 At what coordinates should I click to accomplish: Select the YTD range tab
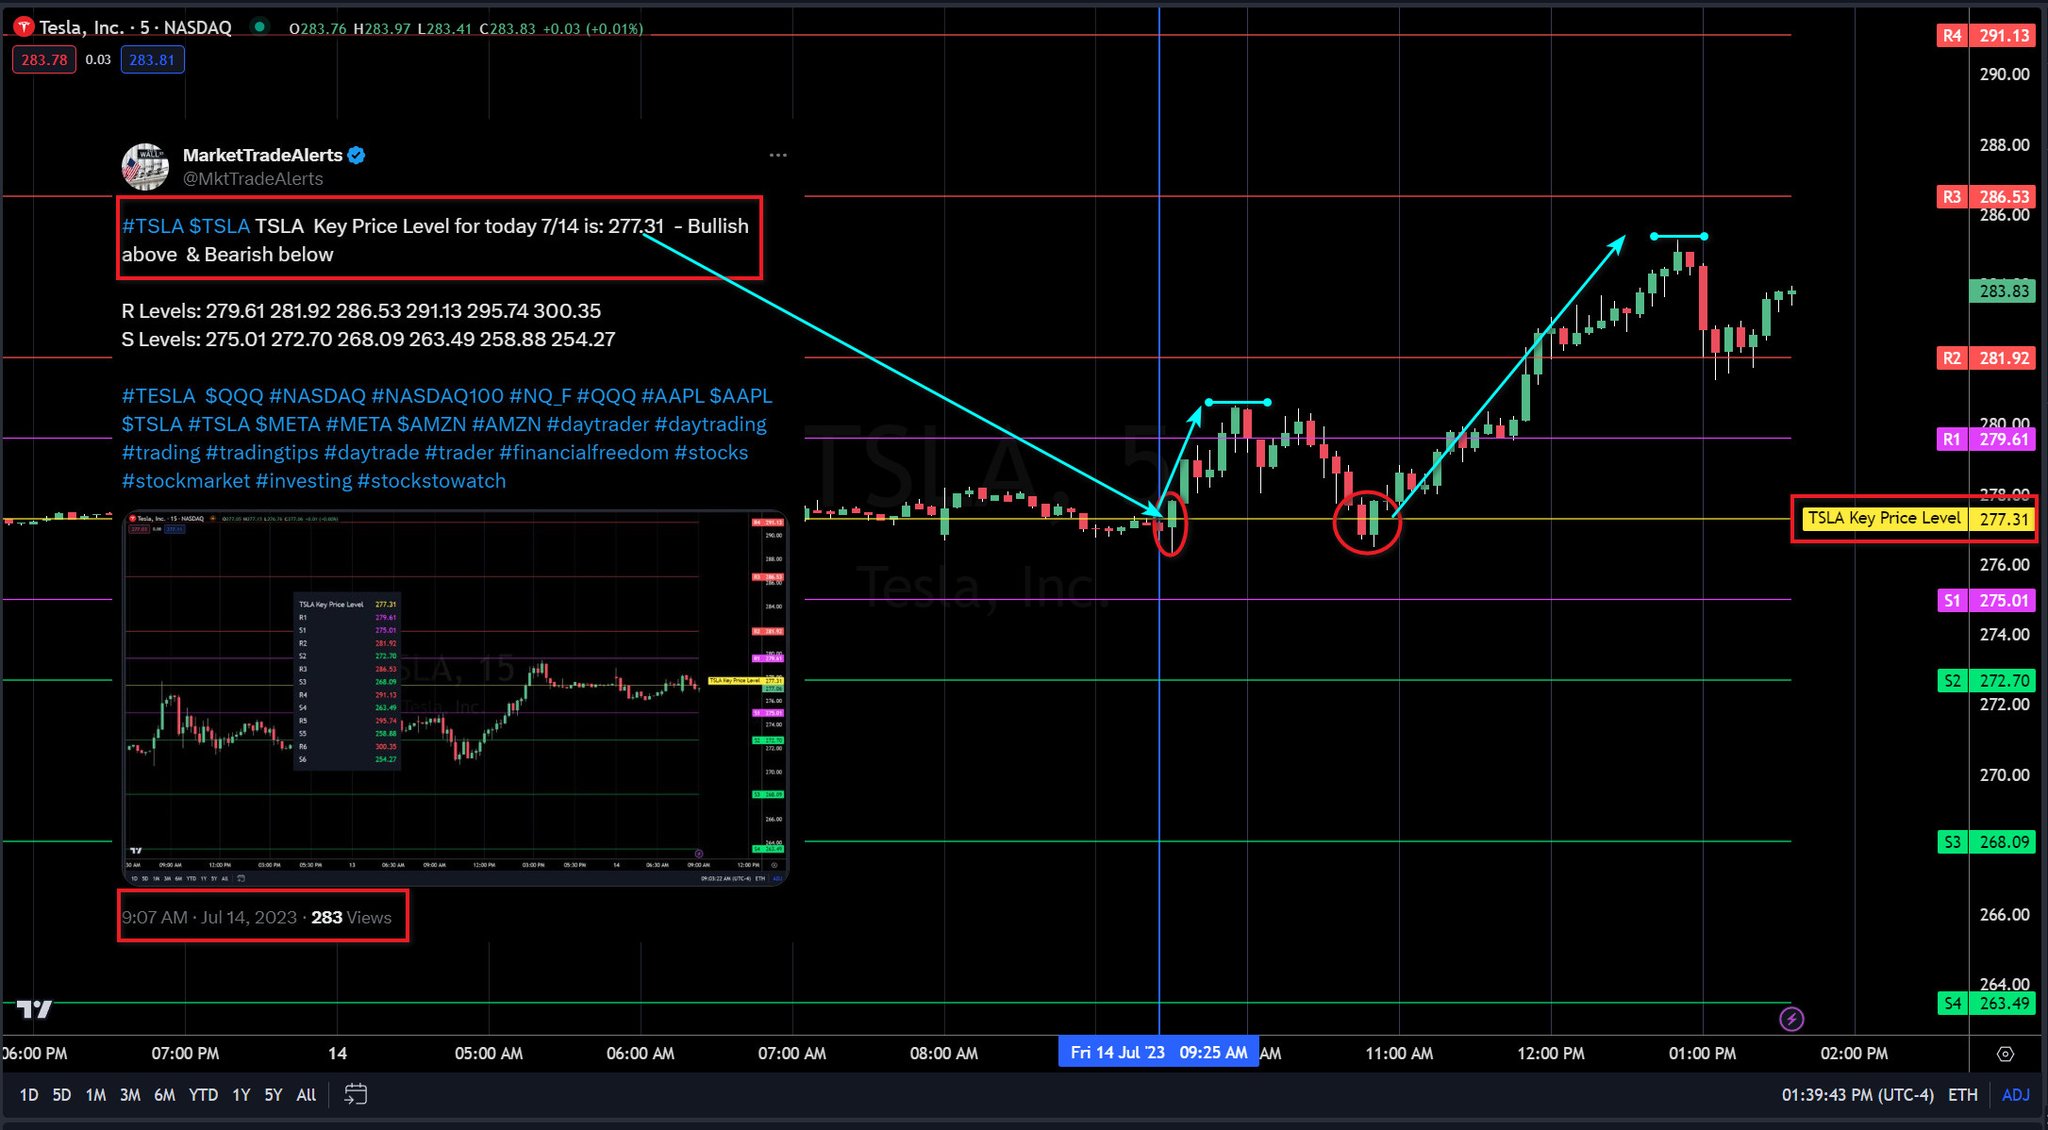204,1094
